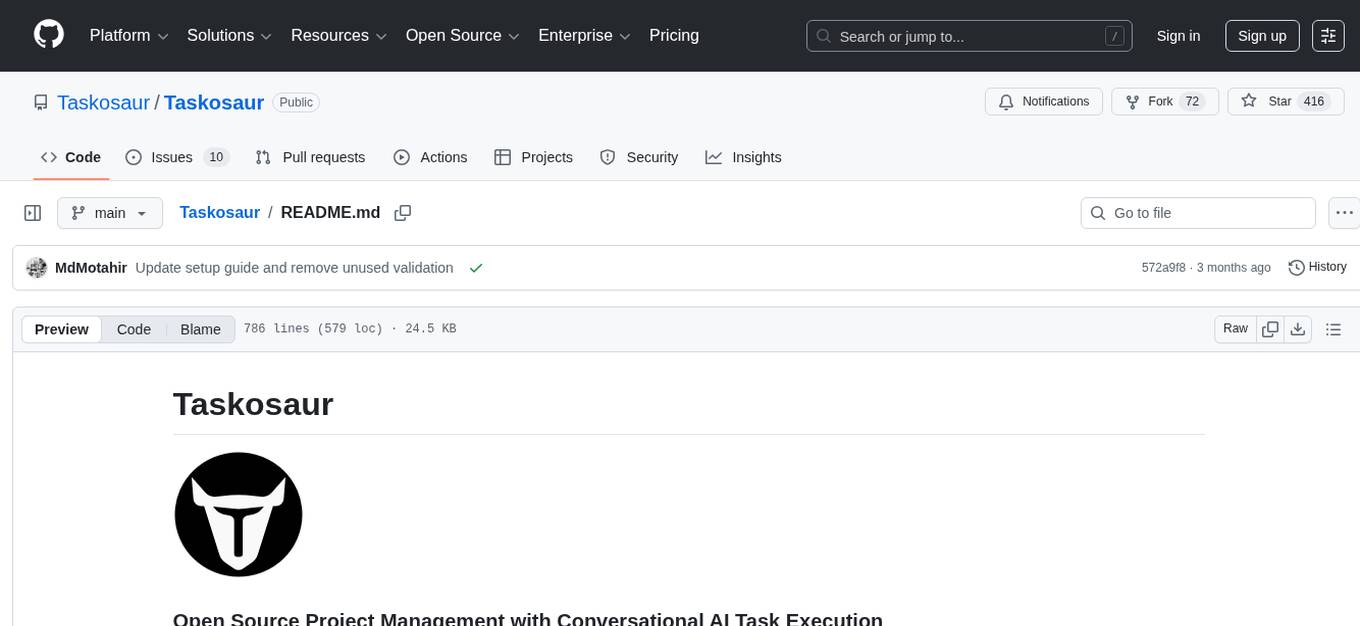Switch to Code view mode
This screenshot has height=626, width=1360.
click(x=133, y=329)
